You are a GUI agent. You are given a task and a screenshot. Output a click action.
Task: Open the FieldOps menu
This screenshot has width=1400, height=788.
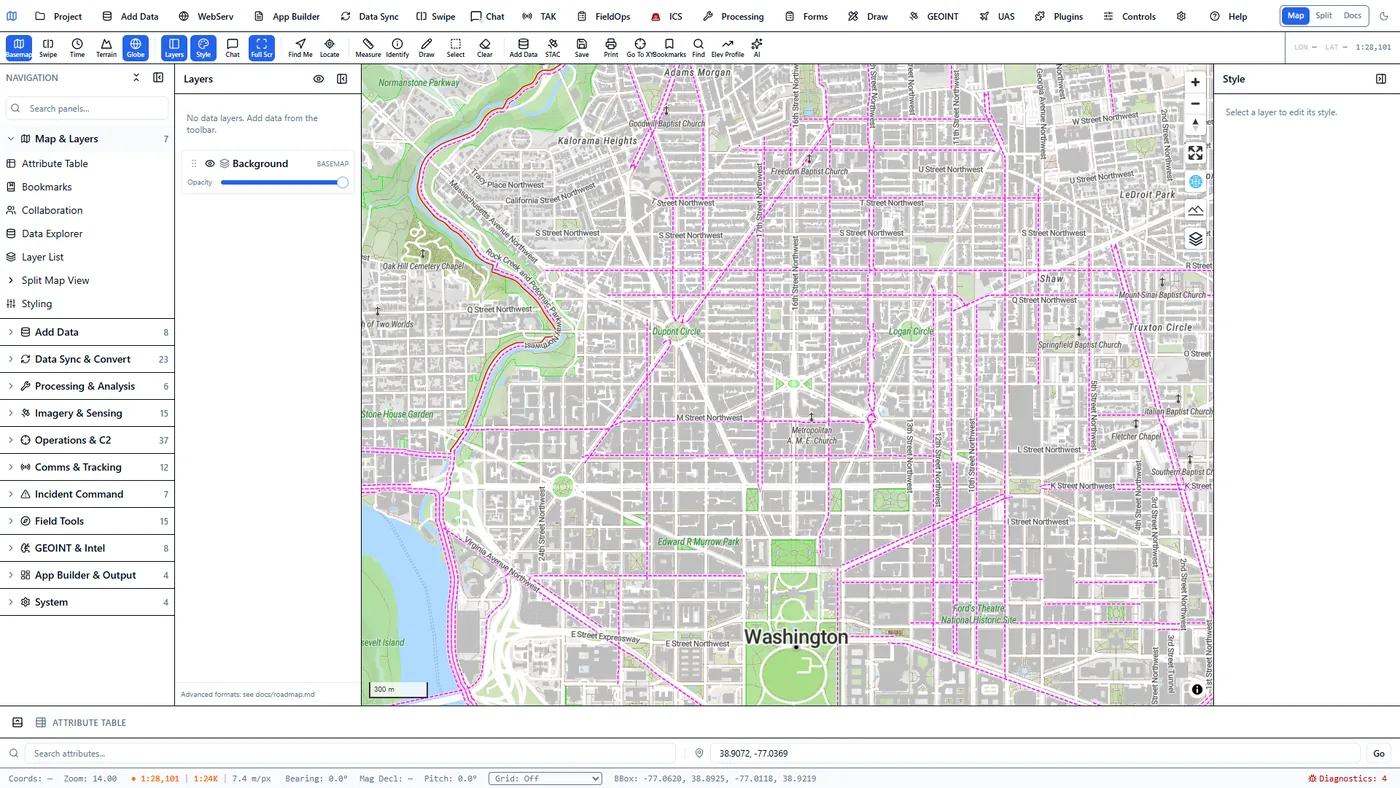click(603, 16)
